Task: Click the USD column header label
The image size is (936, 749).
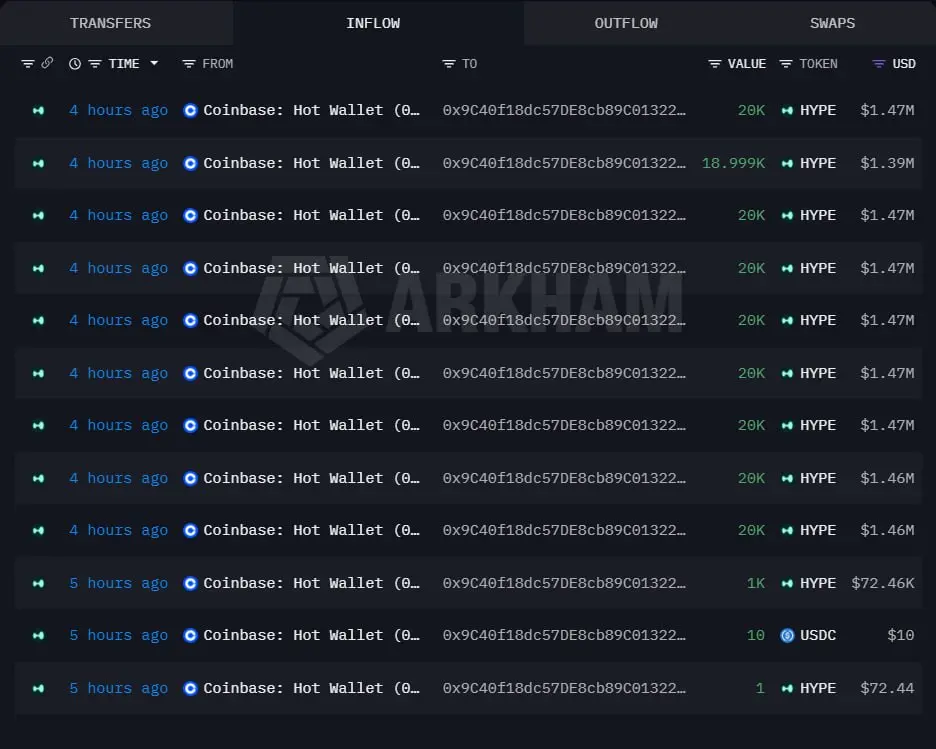Action: pyautogui.click(x=904, y=64)
